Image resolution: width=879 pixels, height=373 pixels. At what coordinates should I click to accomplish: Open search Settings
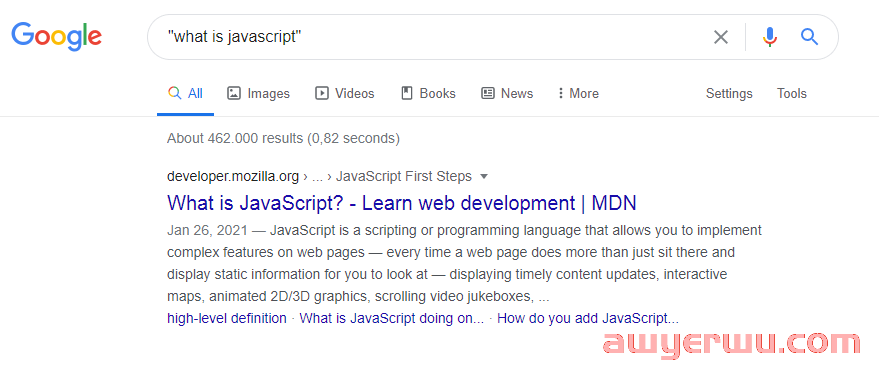(729, 94)
